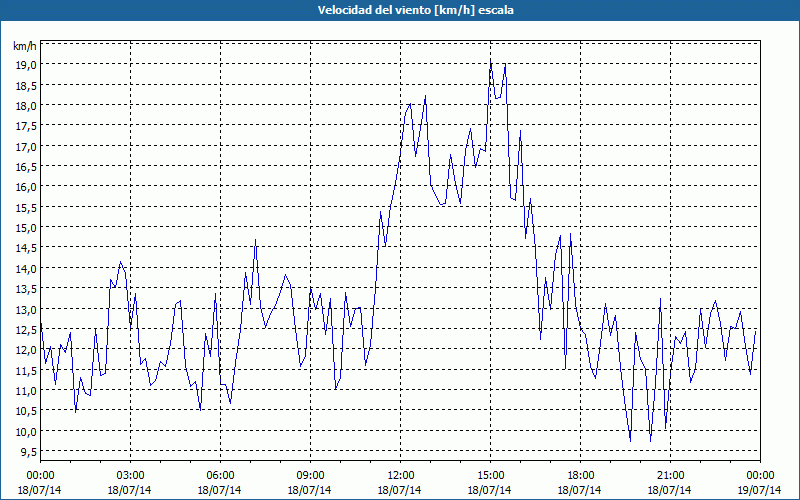Screen dimensions: 800x500
Task: Click the '17,5' y-axis value
Action: [x=25, y=126]
